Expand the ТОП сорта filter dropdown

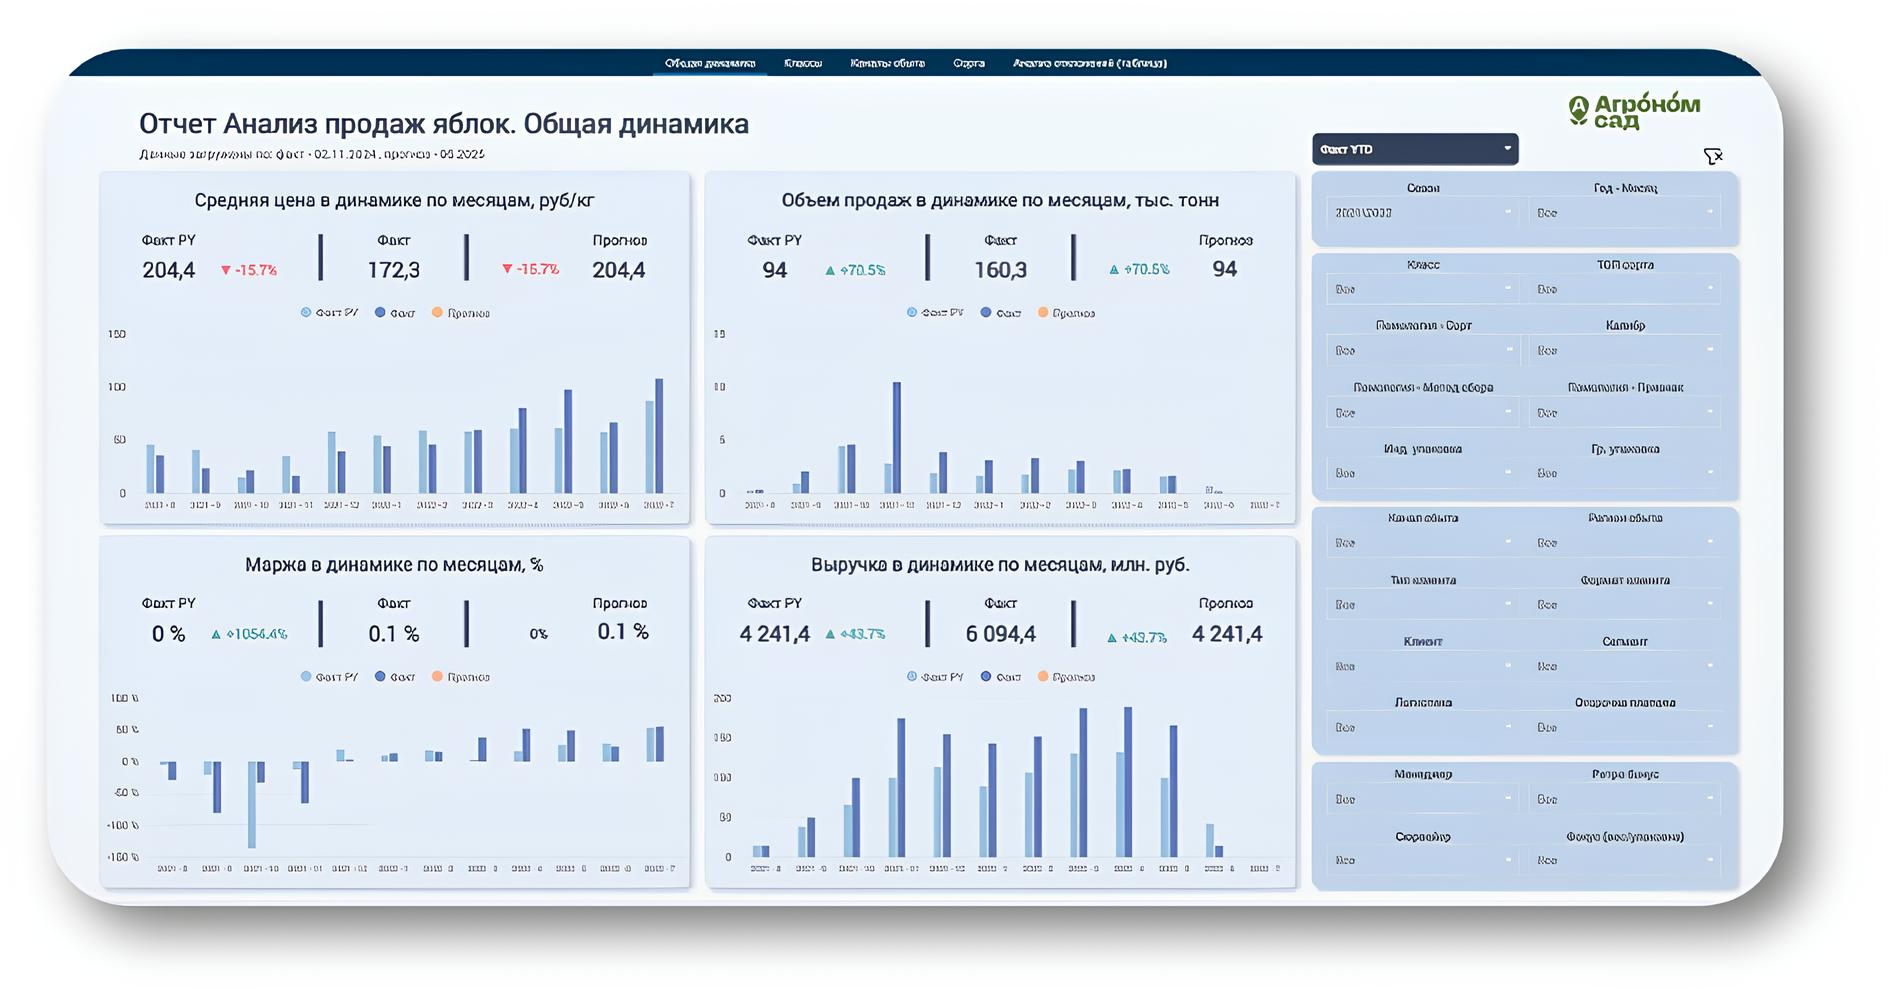[1625, 289]
